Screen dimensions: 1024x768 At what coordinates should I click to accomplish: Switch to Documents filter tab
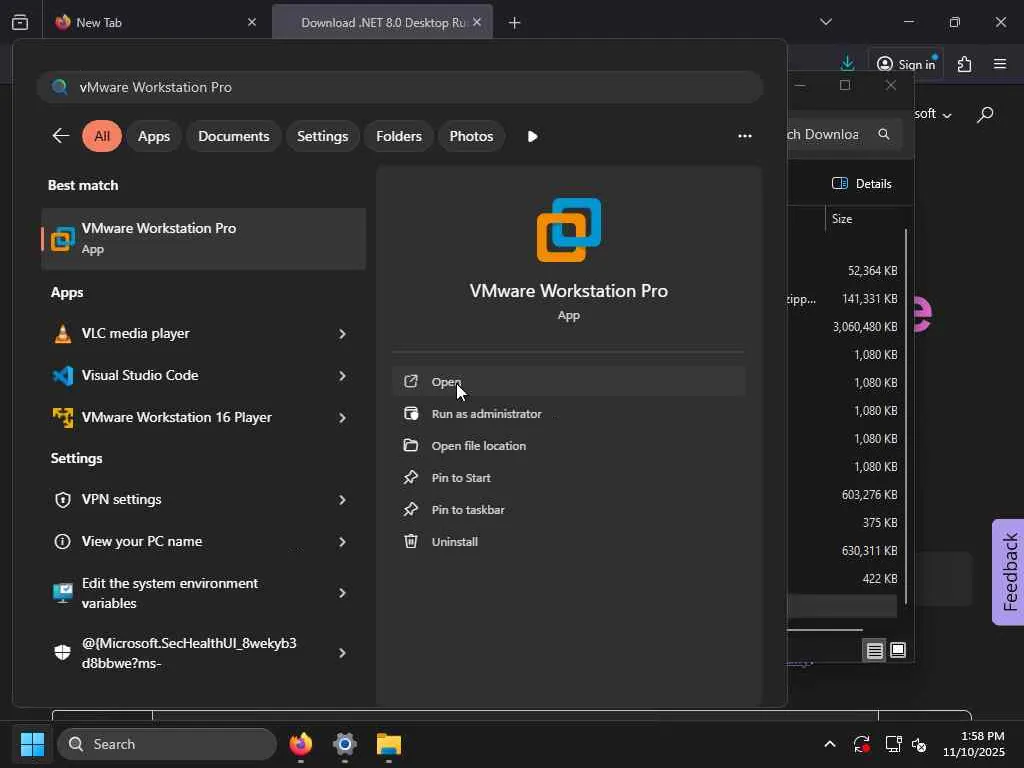(234, 136)
